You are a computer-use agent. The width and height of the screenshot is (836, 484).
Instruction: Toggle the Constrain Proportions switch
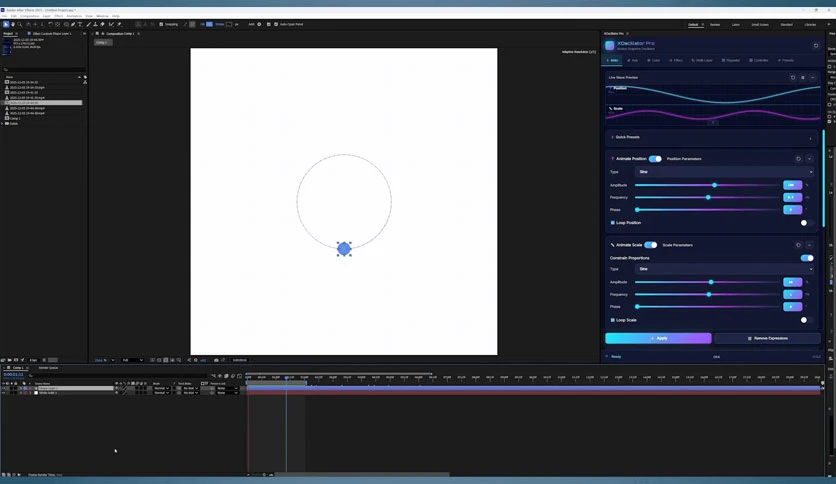click(x=807, y=258)
